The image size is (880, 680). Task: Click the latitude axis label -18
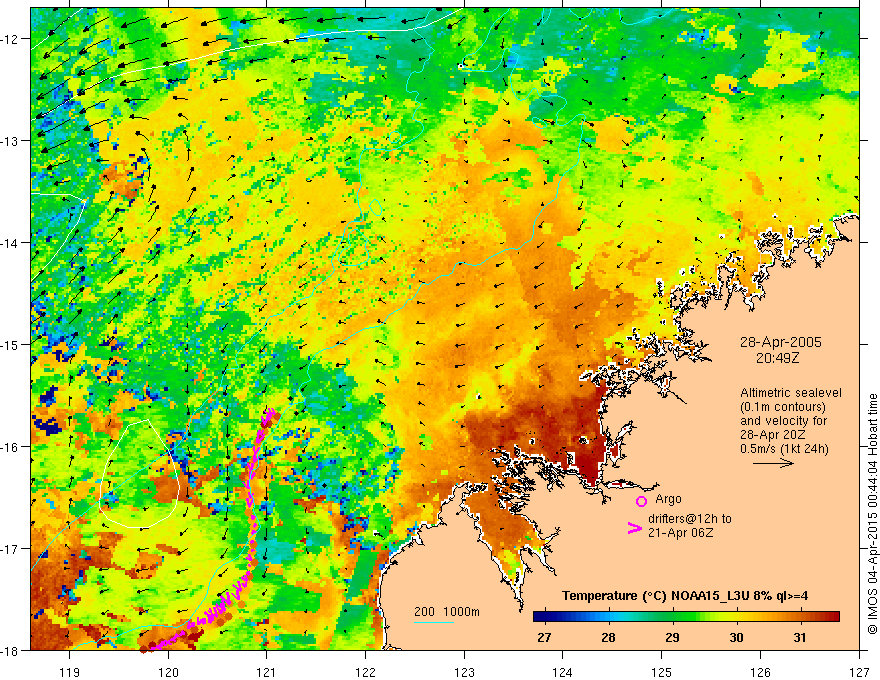pos(10,650)
